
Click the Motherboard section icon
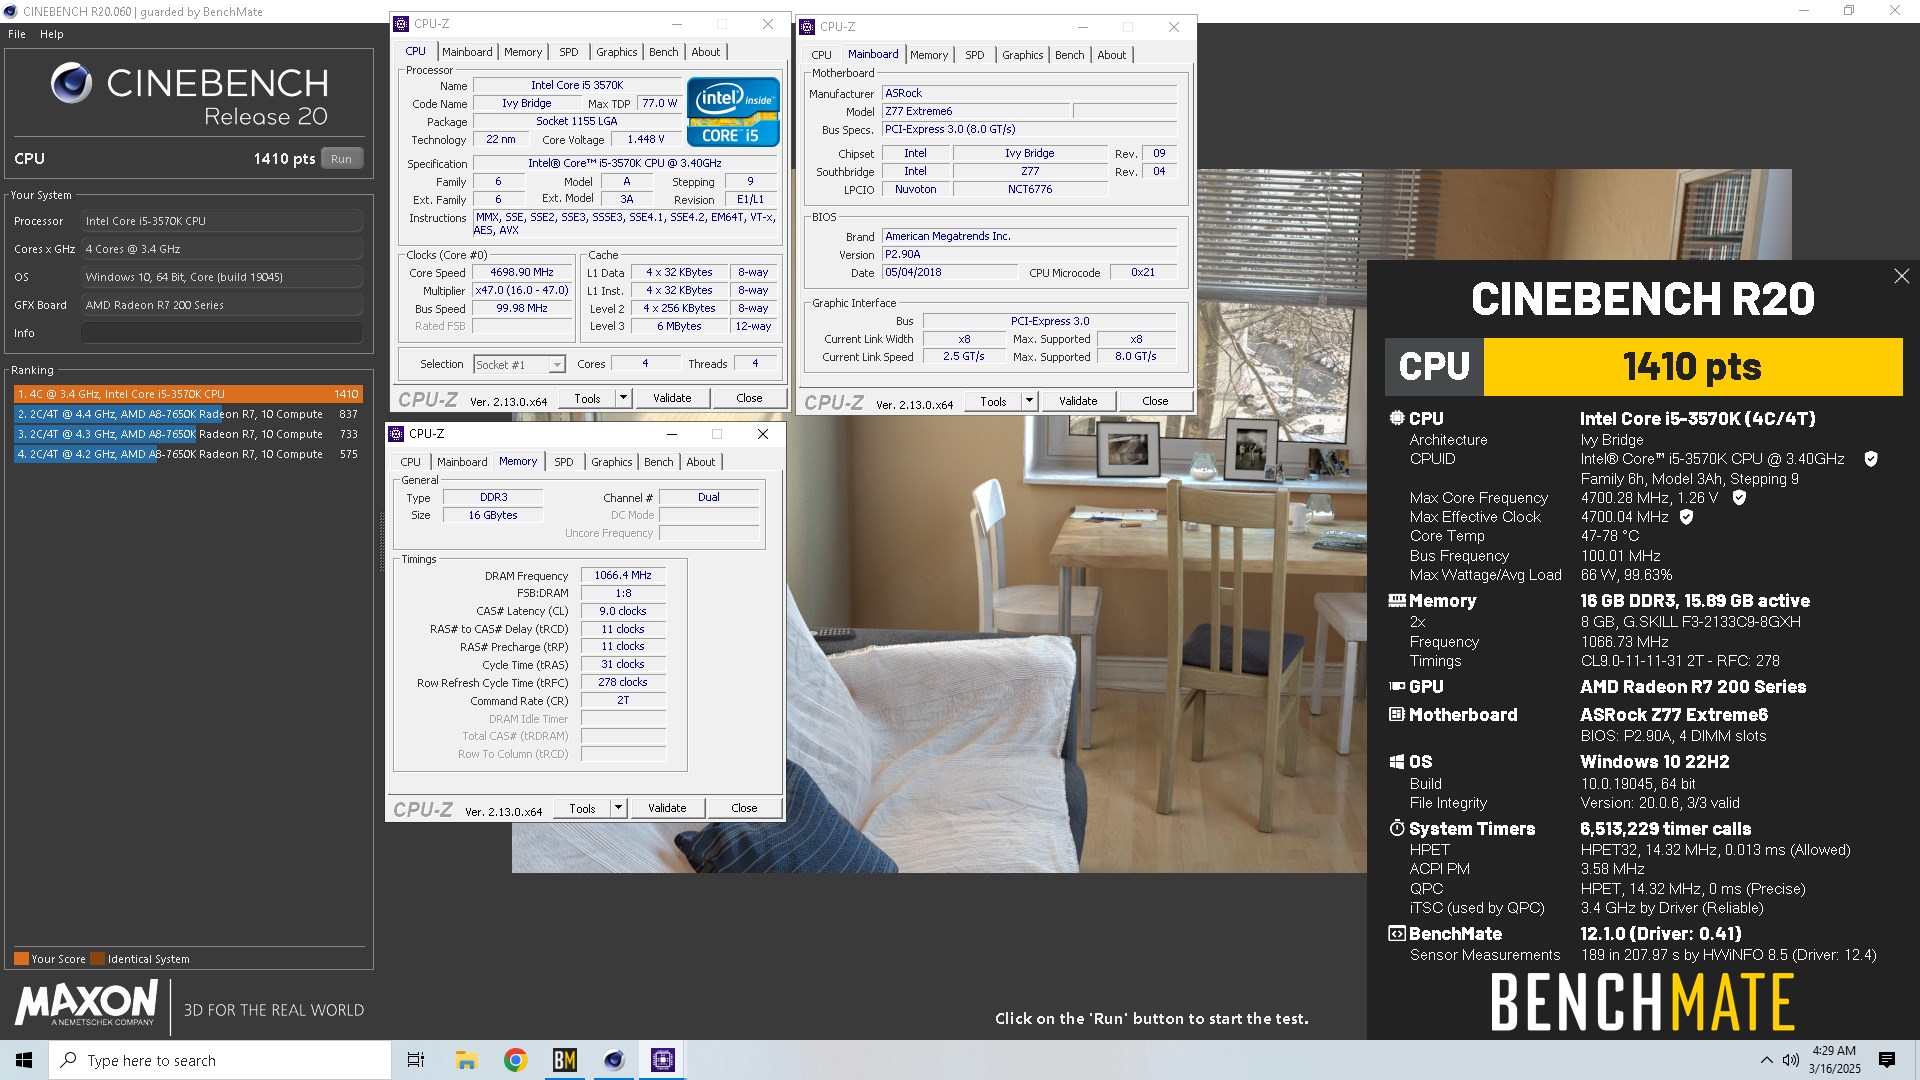tap(1397, 714)
